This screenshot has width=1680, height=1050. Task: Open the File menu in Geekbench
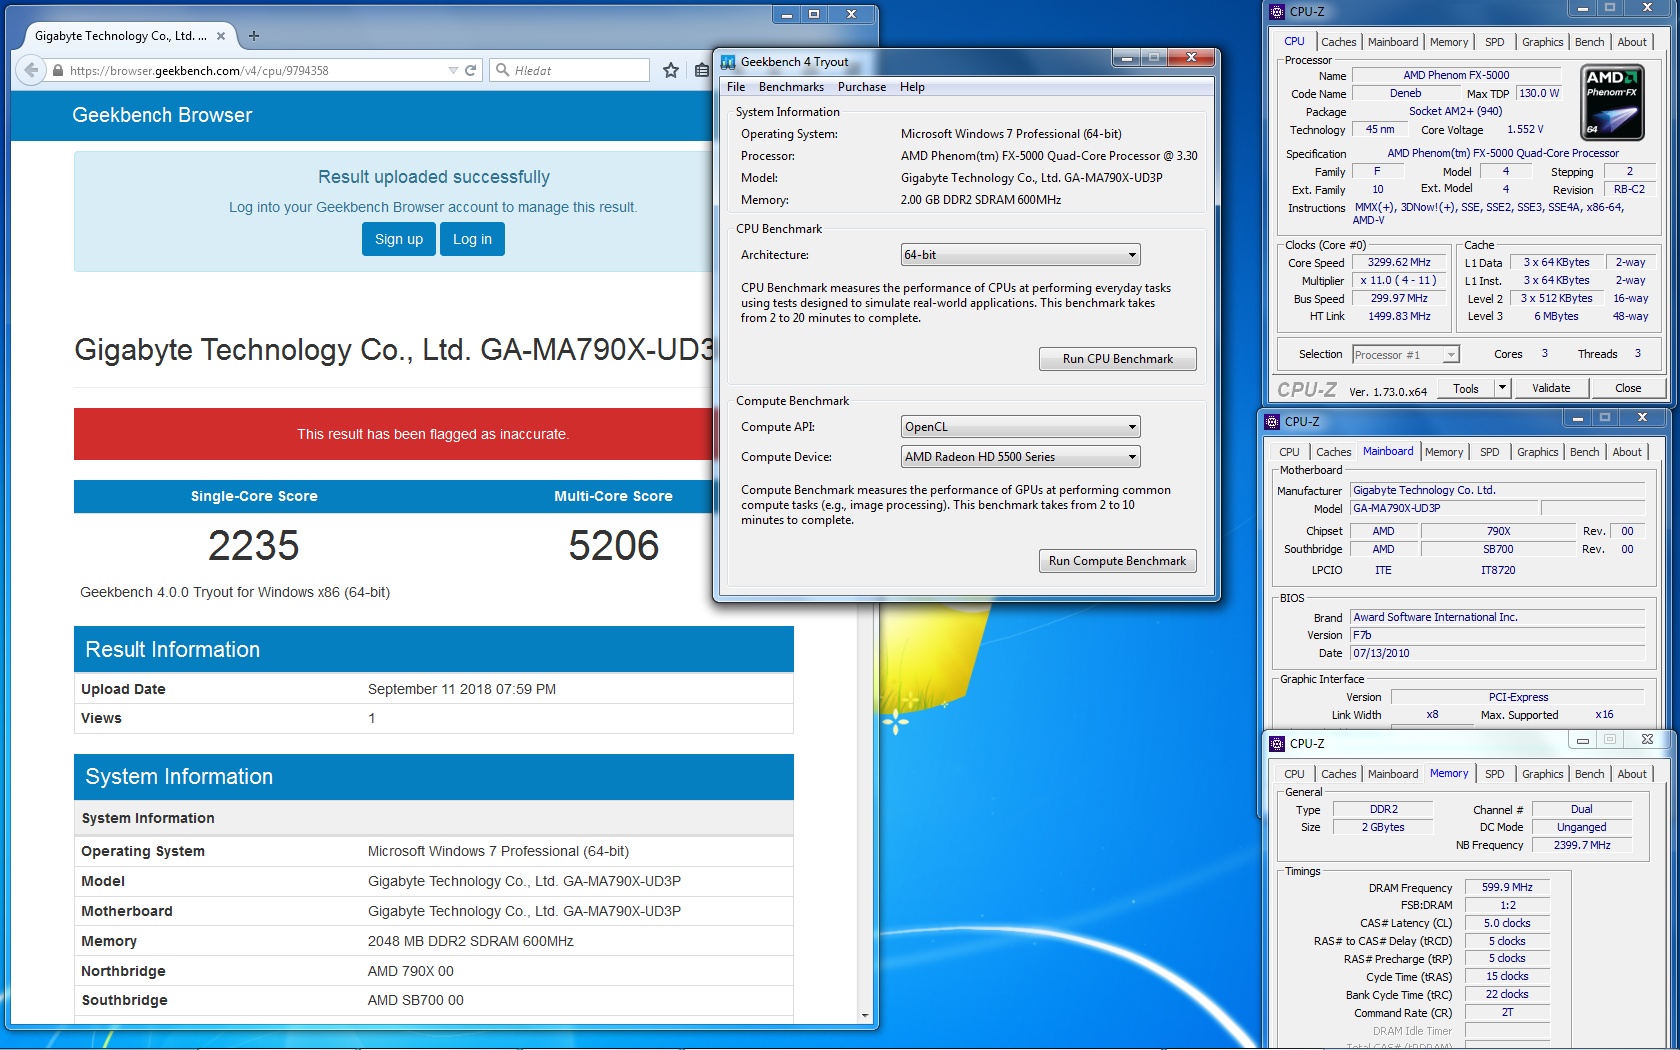tap(736, 87)
